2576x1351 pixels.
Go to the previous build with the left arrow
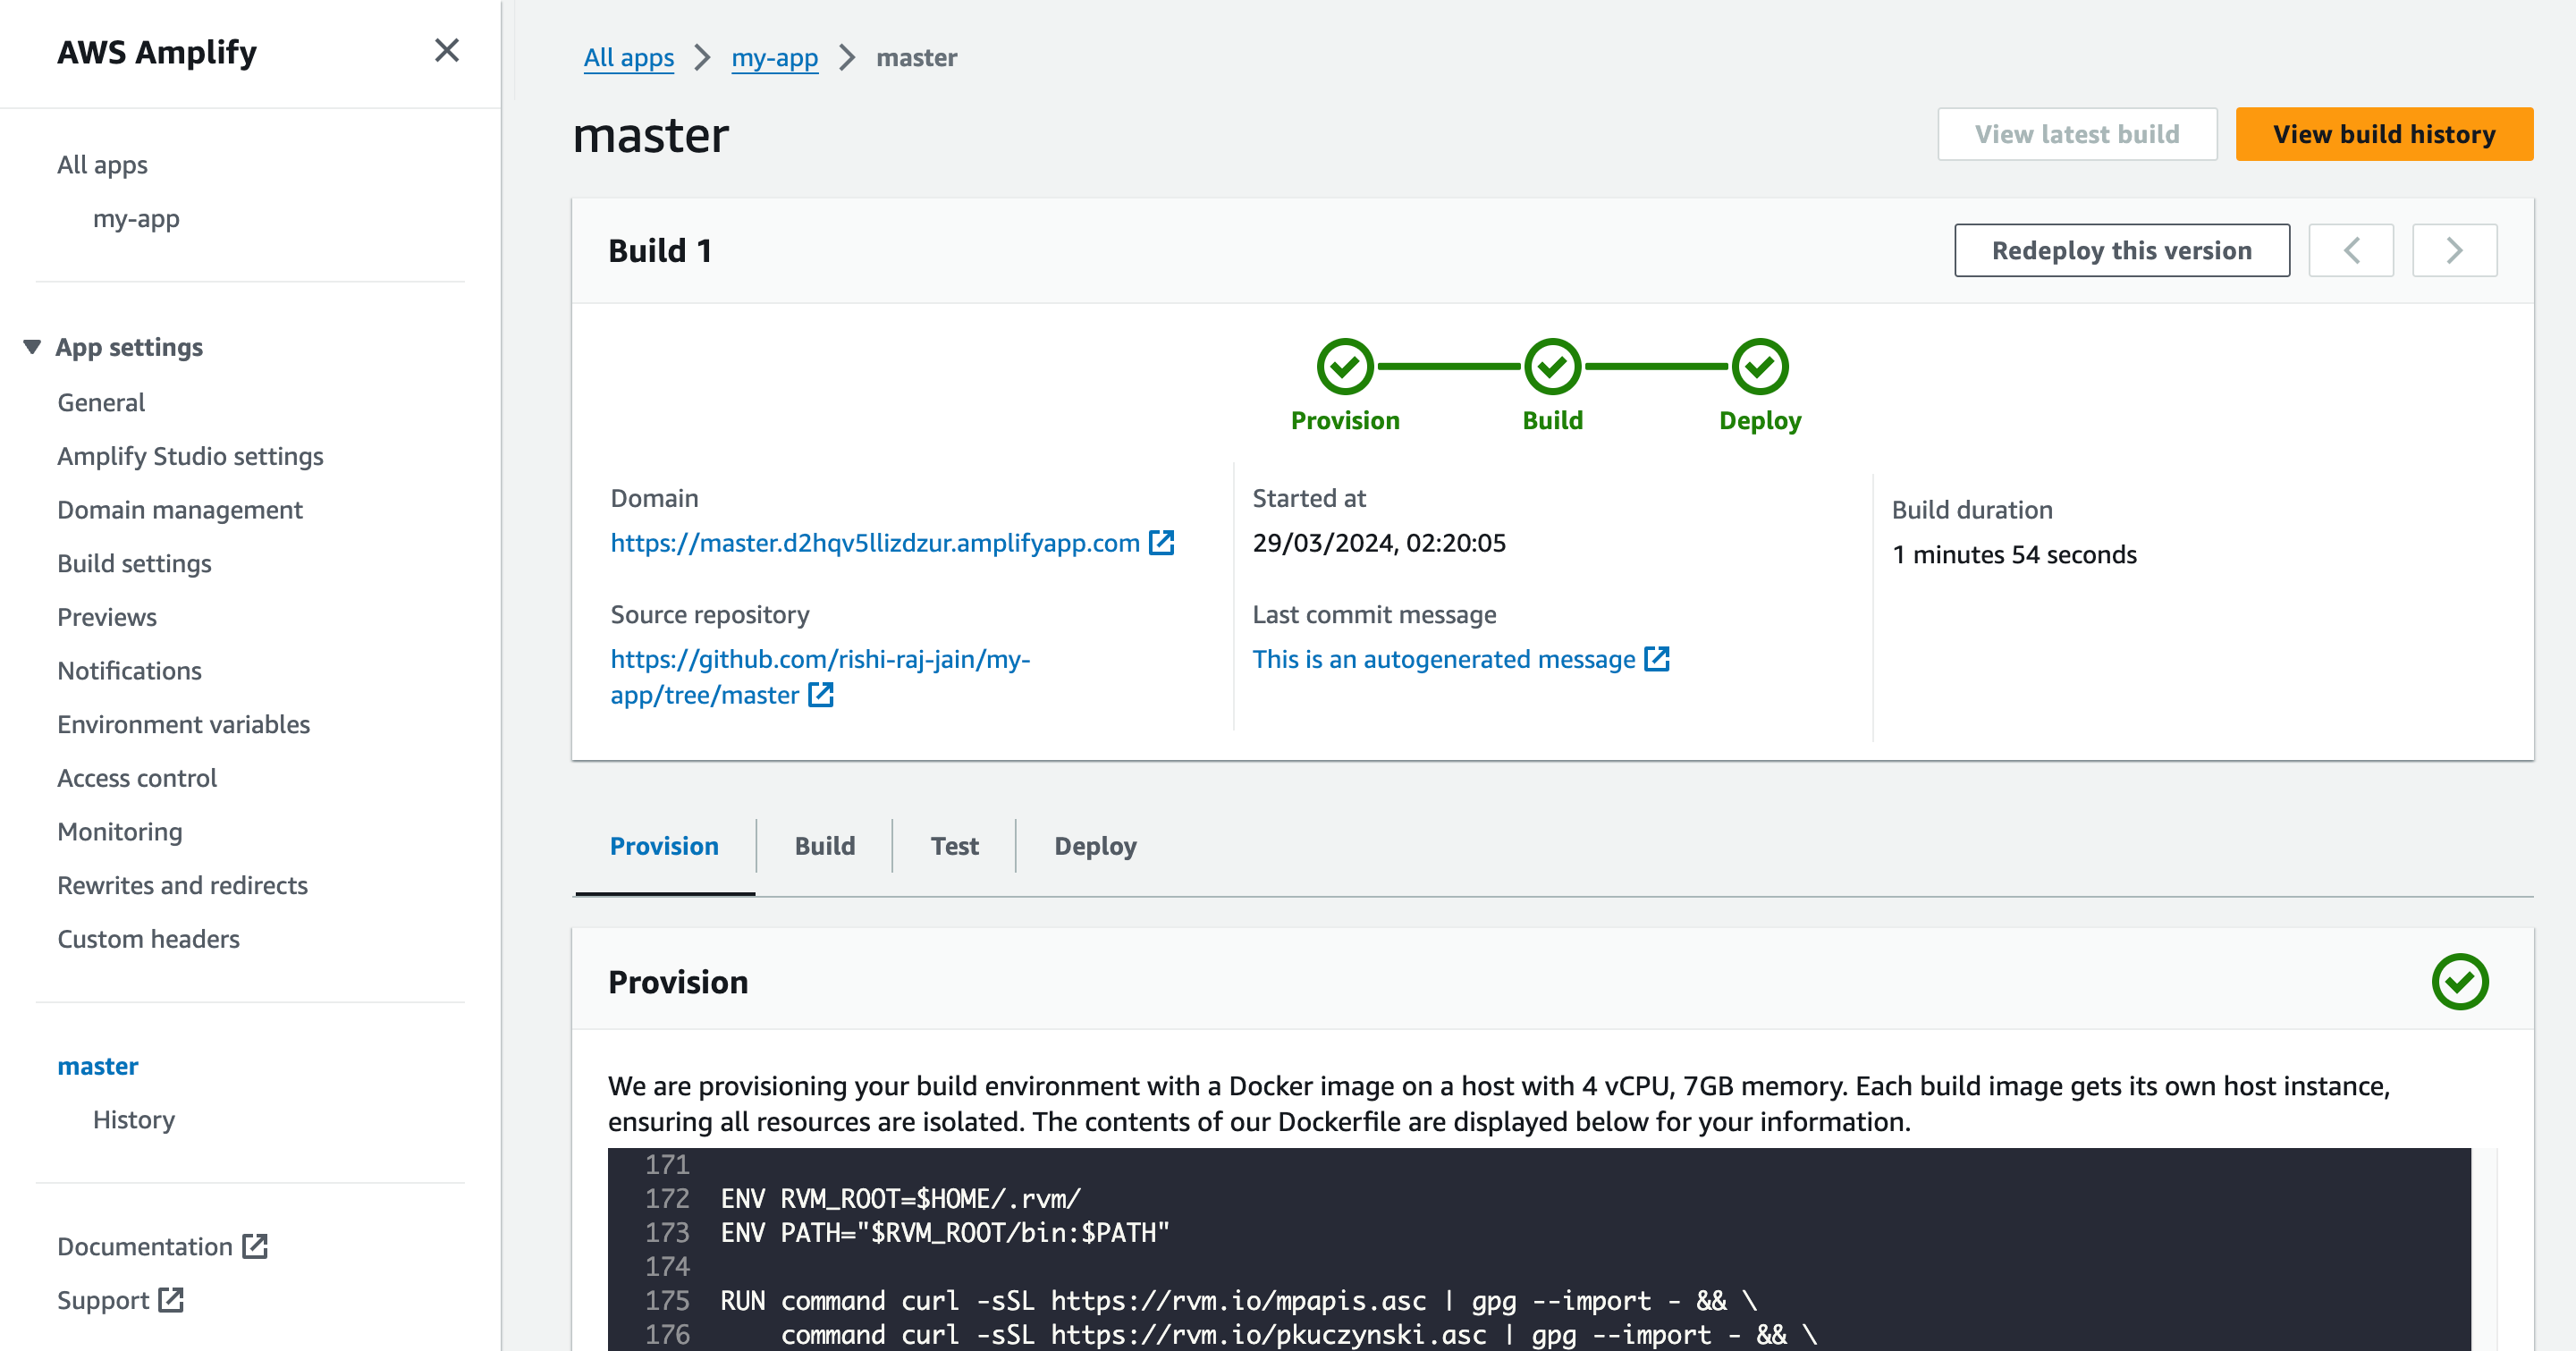[x=2351, y=250]
